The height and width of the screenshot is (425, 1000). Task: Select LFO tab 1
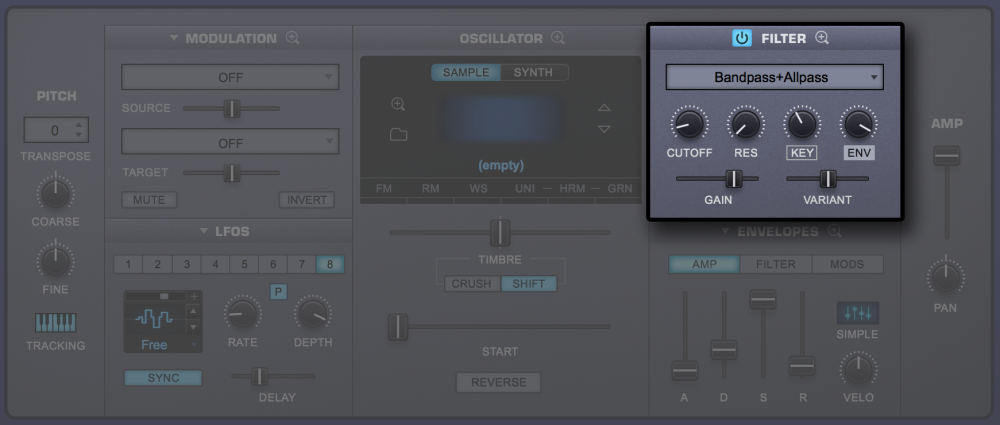click(129, 264)
